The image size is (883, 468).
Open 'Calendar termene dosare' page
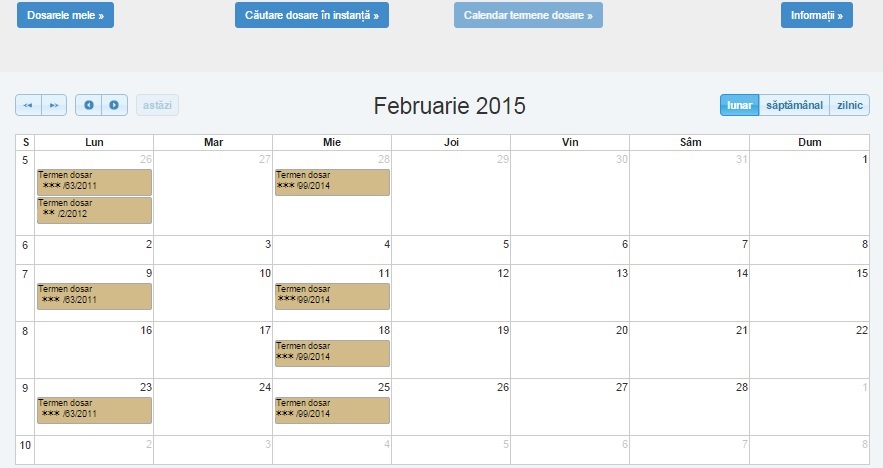pyautogui.click(x=528, y=16)
